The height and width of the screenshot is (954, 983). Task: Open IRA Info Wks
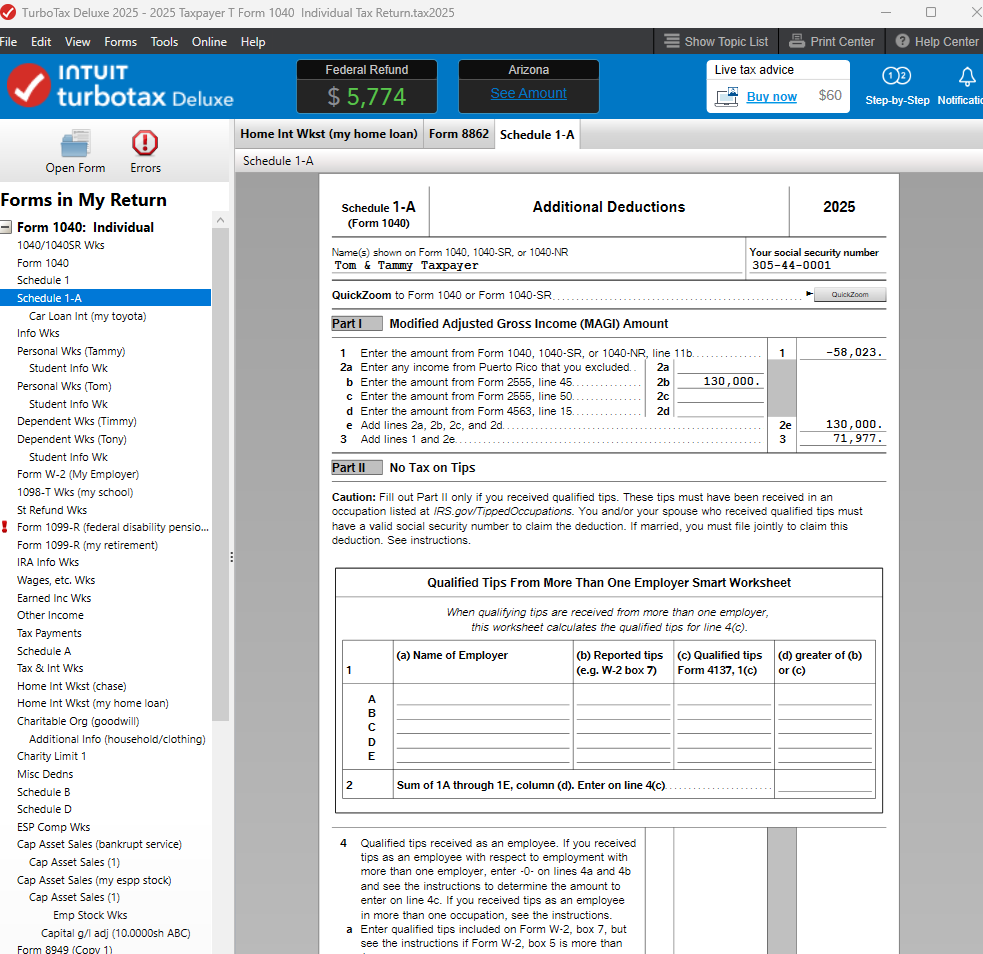pos(48,562)
